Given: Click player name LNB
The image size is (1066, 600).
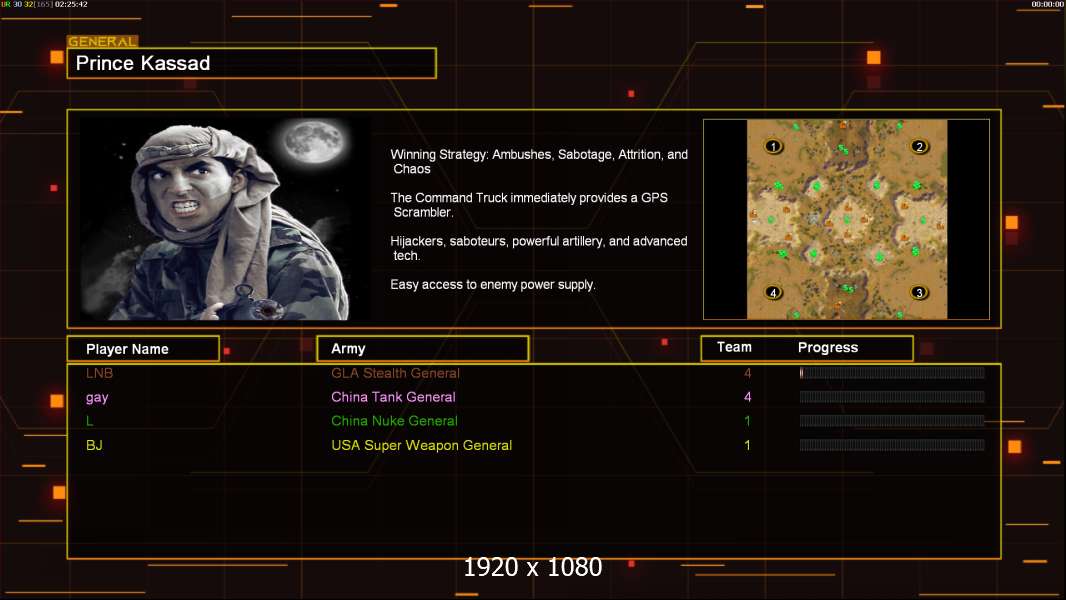Looking at the screenshot, I should click(99, 373).
